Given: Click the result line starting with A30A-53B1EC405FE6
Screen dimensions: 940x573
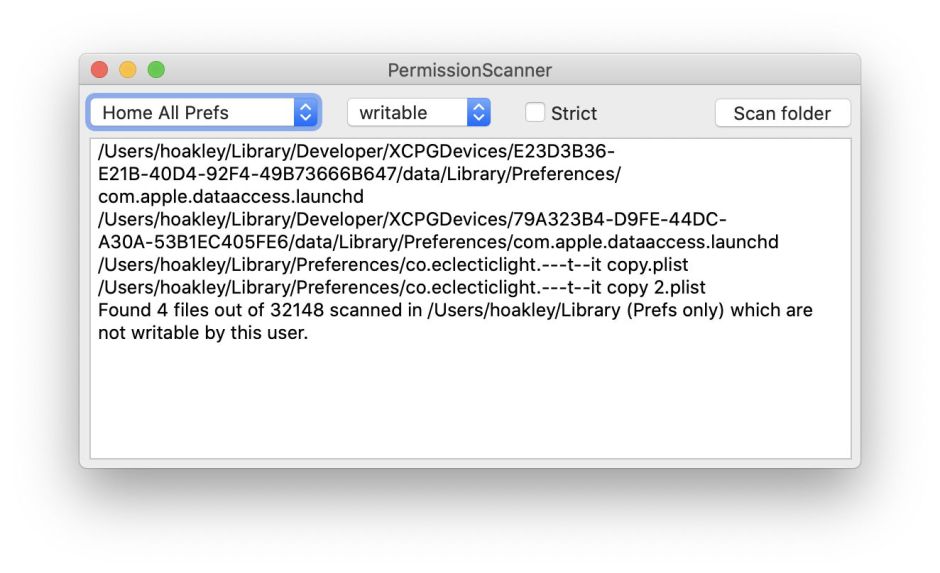Looking at the screenshot, I should tap(438, 242).
